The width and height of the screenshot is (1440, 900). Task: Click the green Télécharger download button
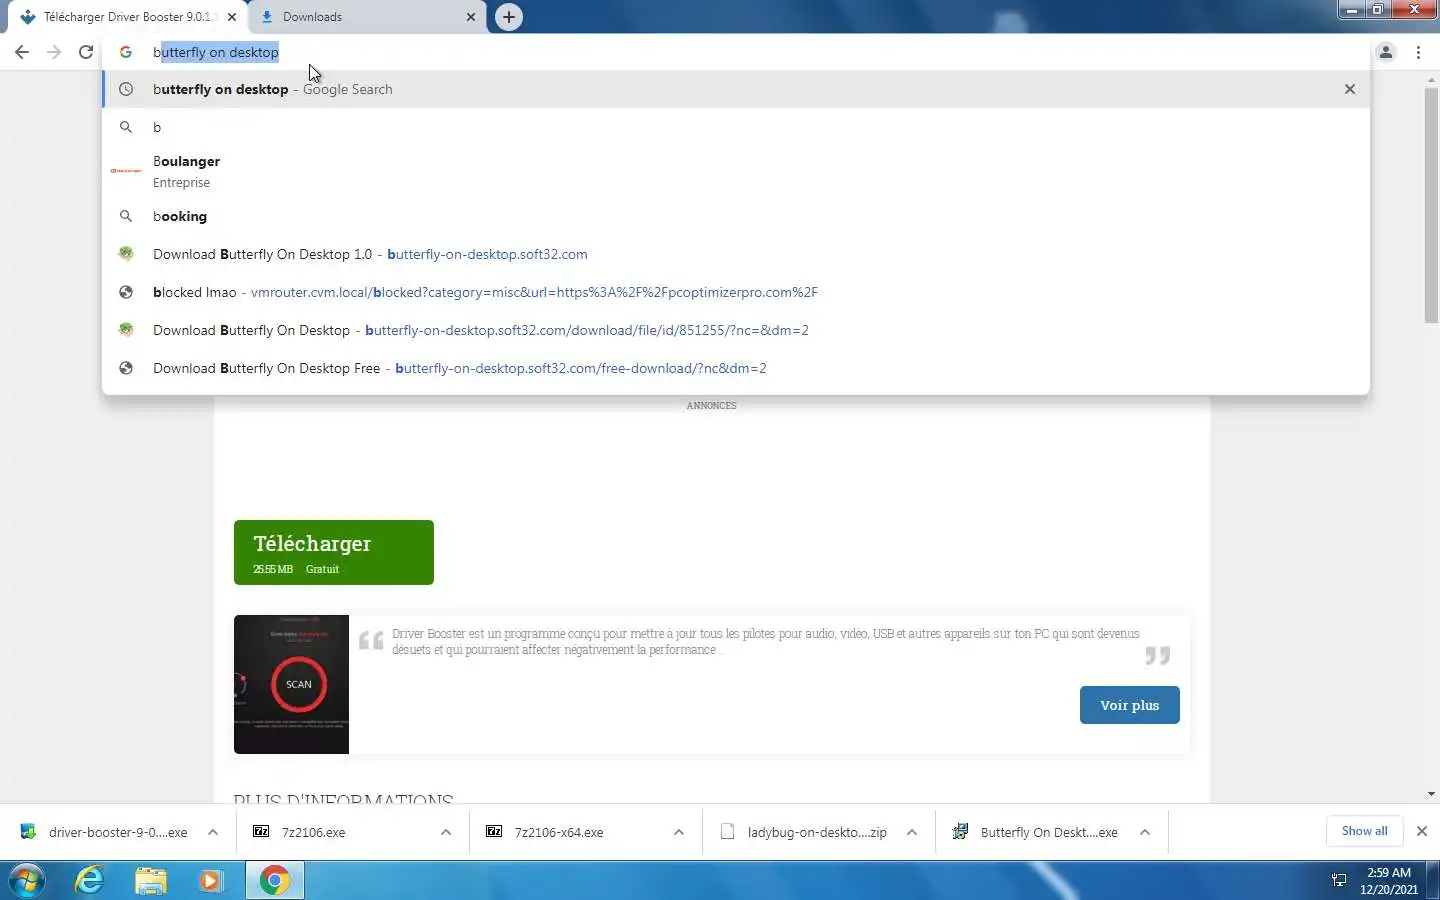334,552
